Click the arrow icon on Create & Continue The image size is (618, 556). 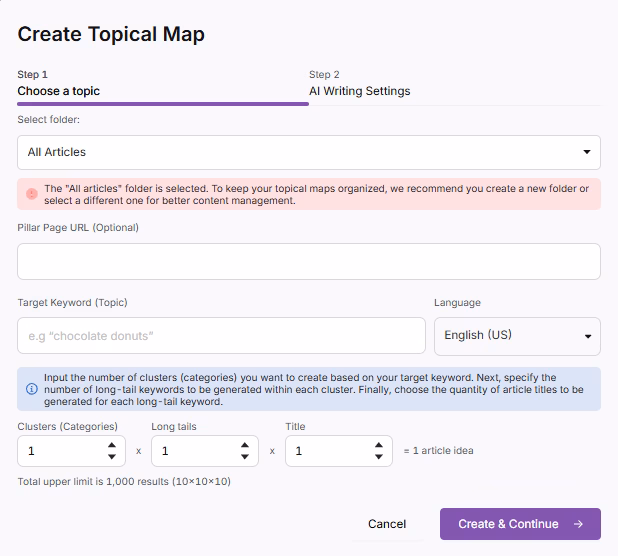pyautogui.click(x=578, y=524)
